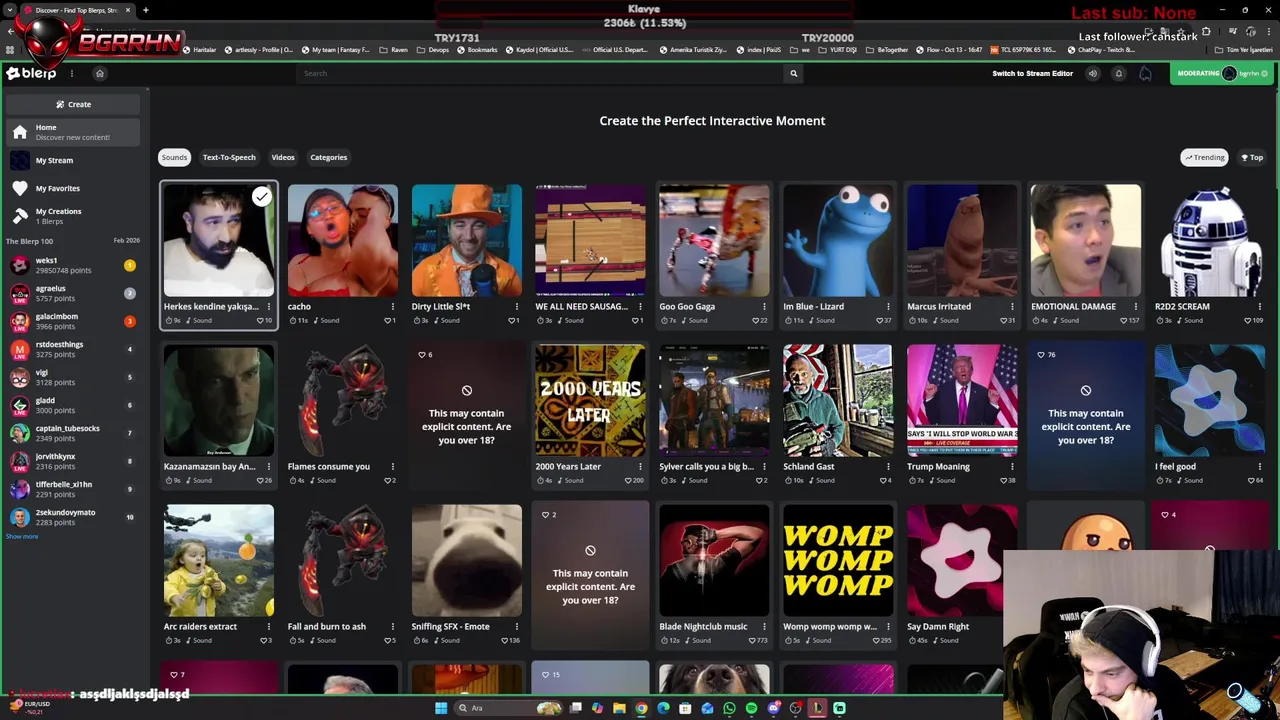Viewport: 1280px width, 720px height.
Task: Click the mascot icon next to bell
Action: pyautogui.click(x=1145, y=73)
